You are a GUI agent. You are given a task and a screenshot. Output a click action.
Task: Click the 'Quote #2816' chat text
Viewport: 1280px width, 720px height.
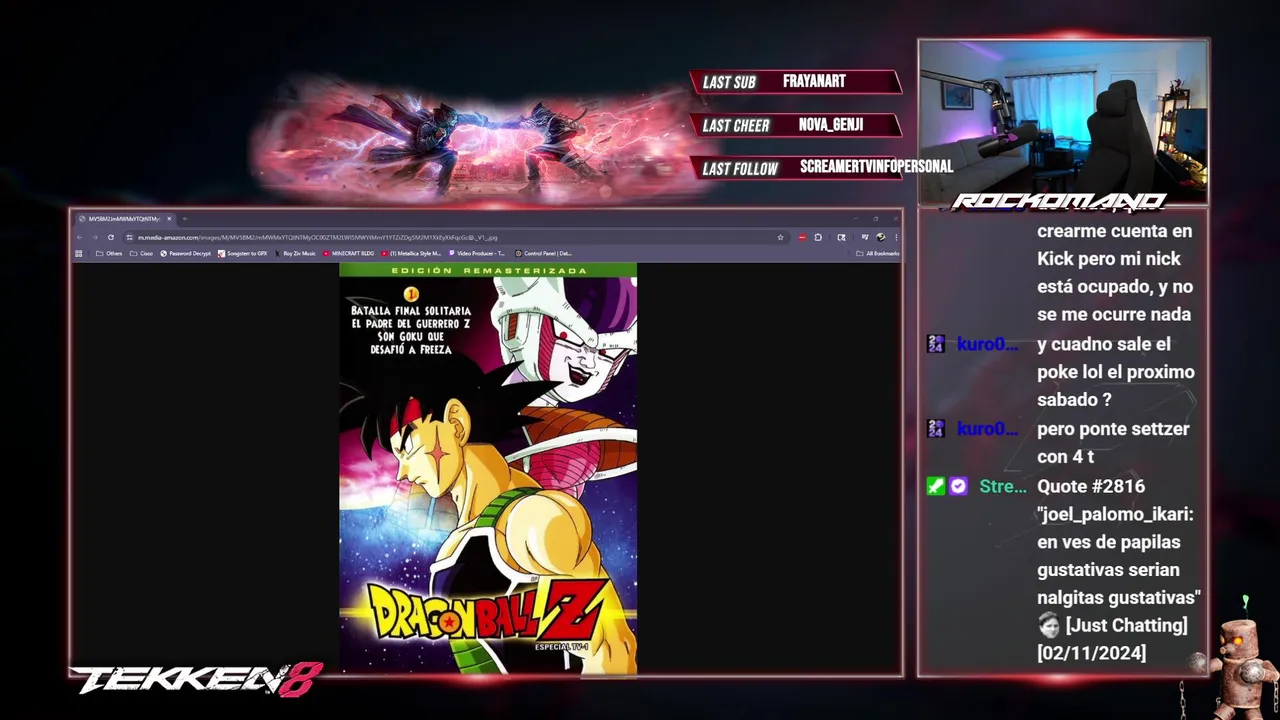[x=1091, y=486]
